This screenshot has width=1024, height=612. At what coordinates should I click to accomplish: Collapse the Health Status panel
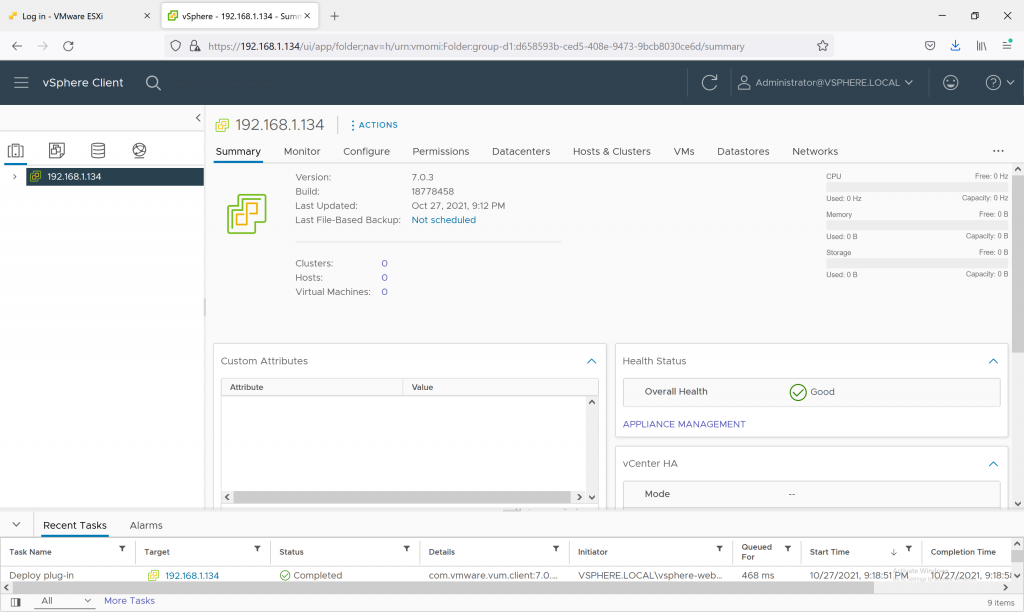click(993, 361)
